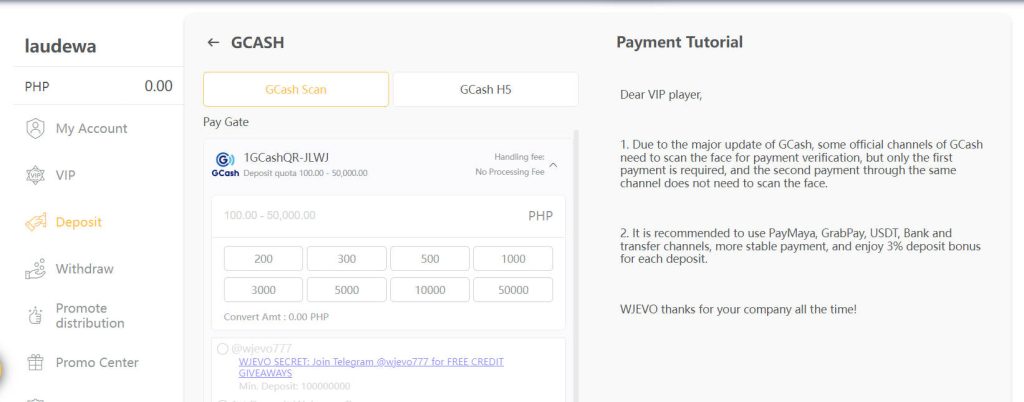Click the 'Min. Deposit: 100000000' text
The width and height of the screenshot is (1024, 402).
[x=295, y=386]
